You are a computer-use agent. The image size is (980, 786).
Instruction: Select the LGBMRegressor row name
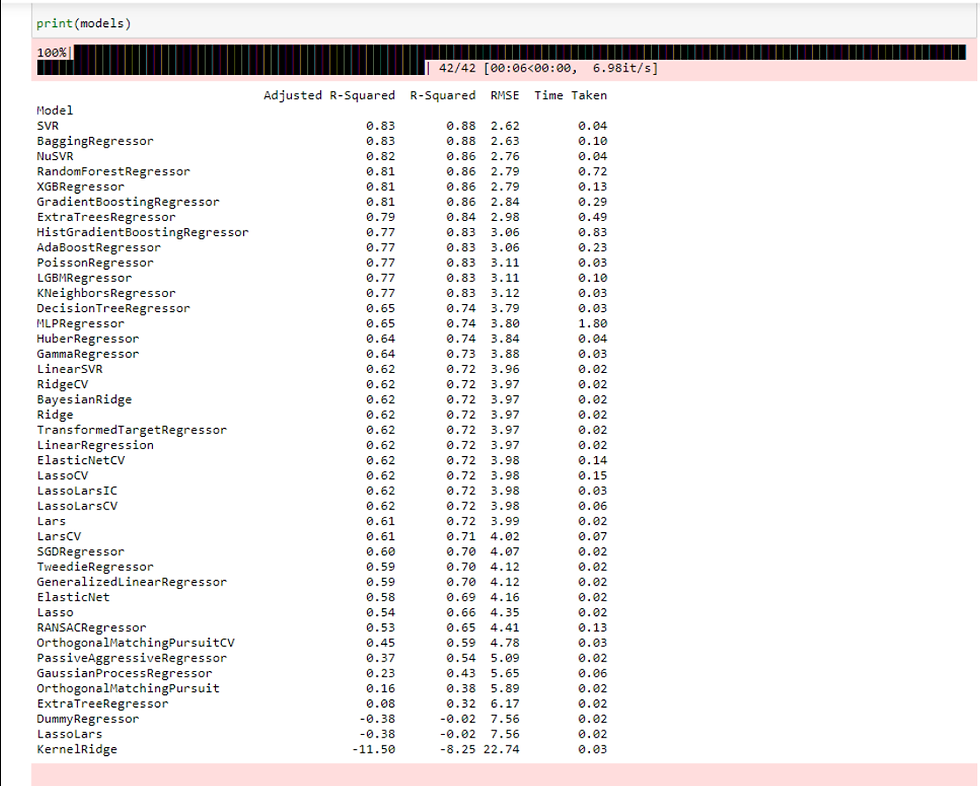point(84,278)
